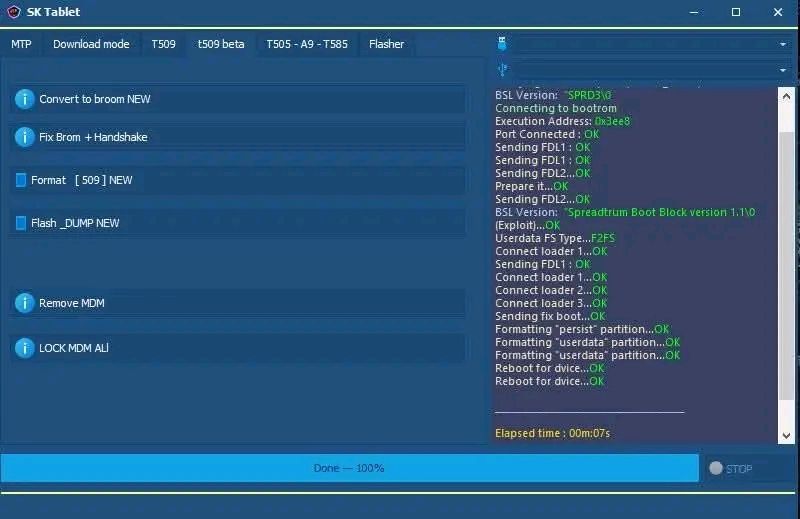This screenshot has height=519, width=800.
Task: Click the STOP button
Action: [749, 468]
